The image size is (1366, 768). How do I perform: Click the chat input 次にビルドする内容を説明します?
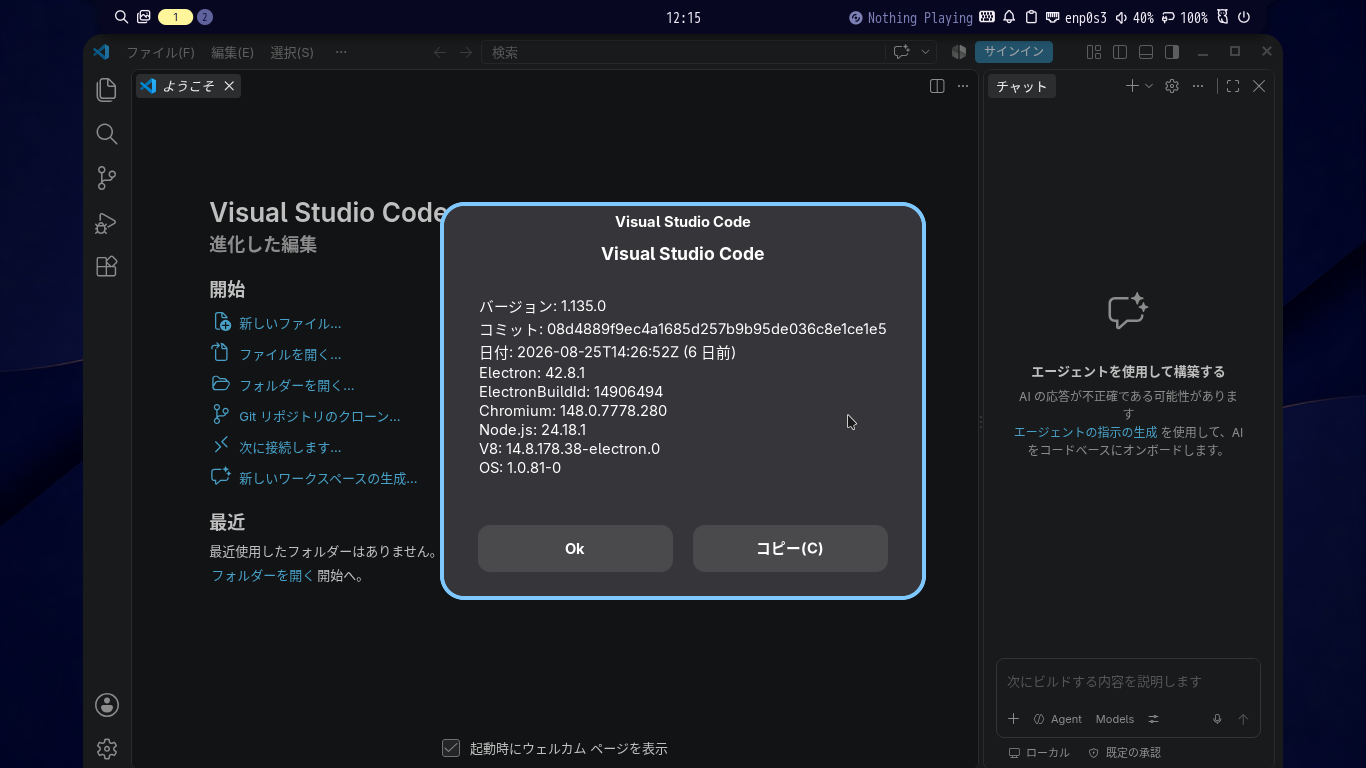pos(1128,682)
